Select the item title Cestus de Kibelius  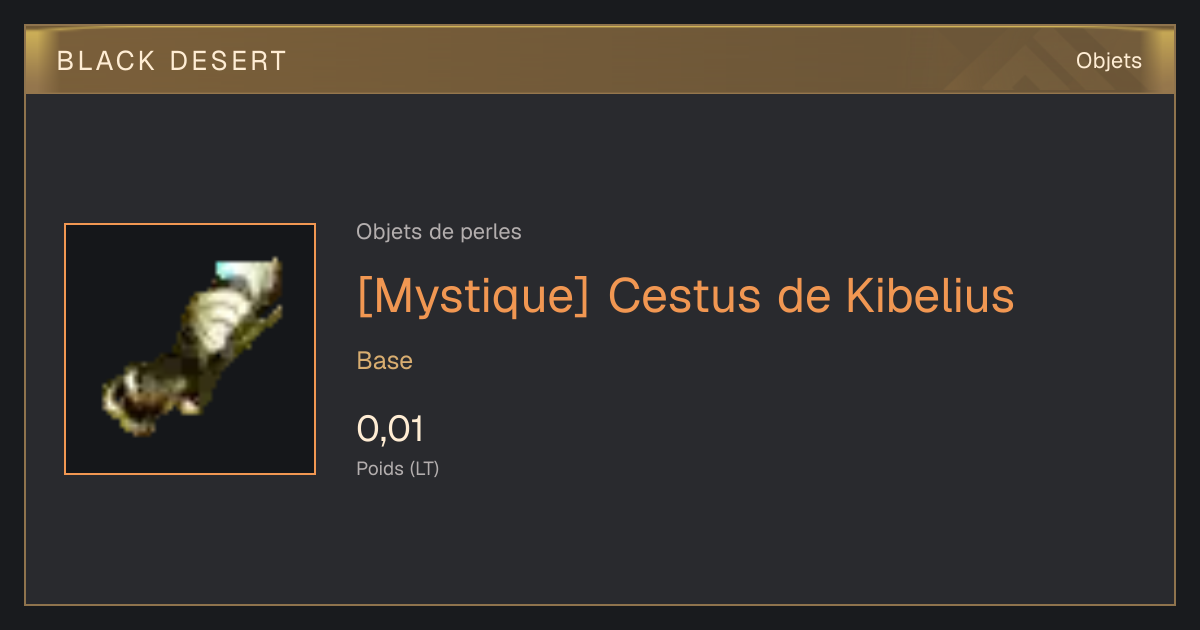(686, 296)
